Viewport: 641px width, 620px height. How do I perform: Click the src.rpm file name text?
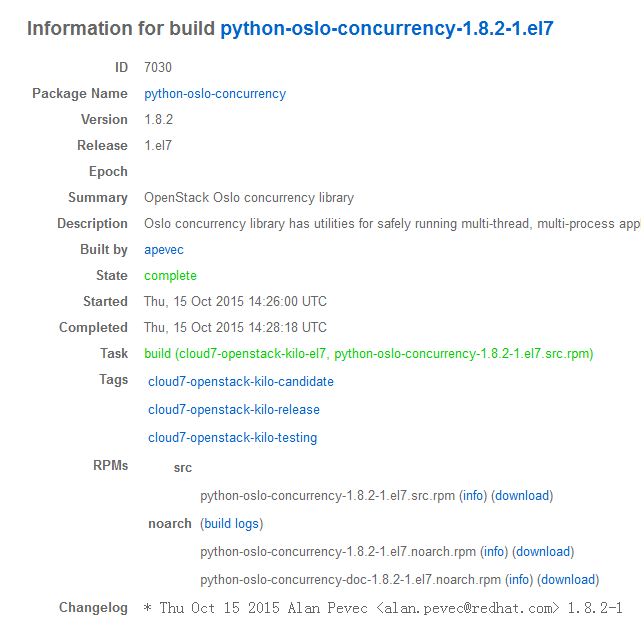pos(327,496)
